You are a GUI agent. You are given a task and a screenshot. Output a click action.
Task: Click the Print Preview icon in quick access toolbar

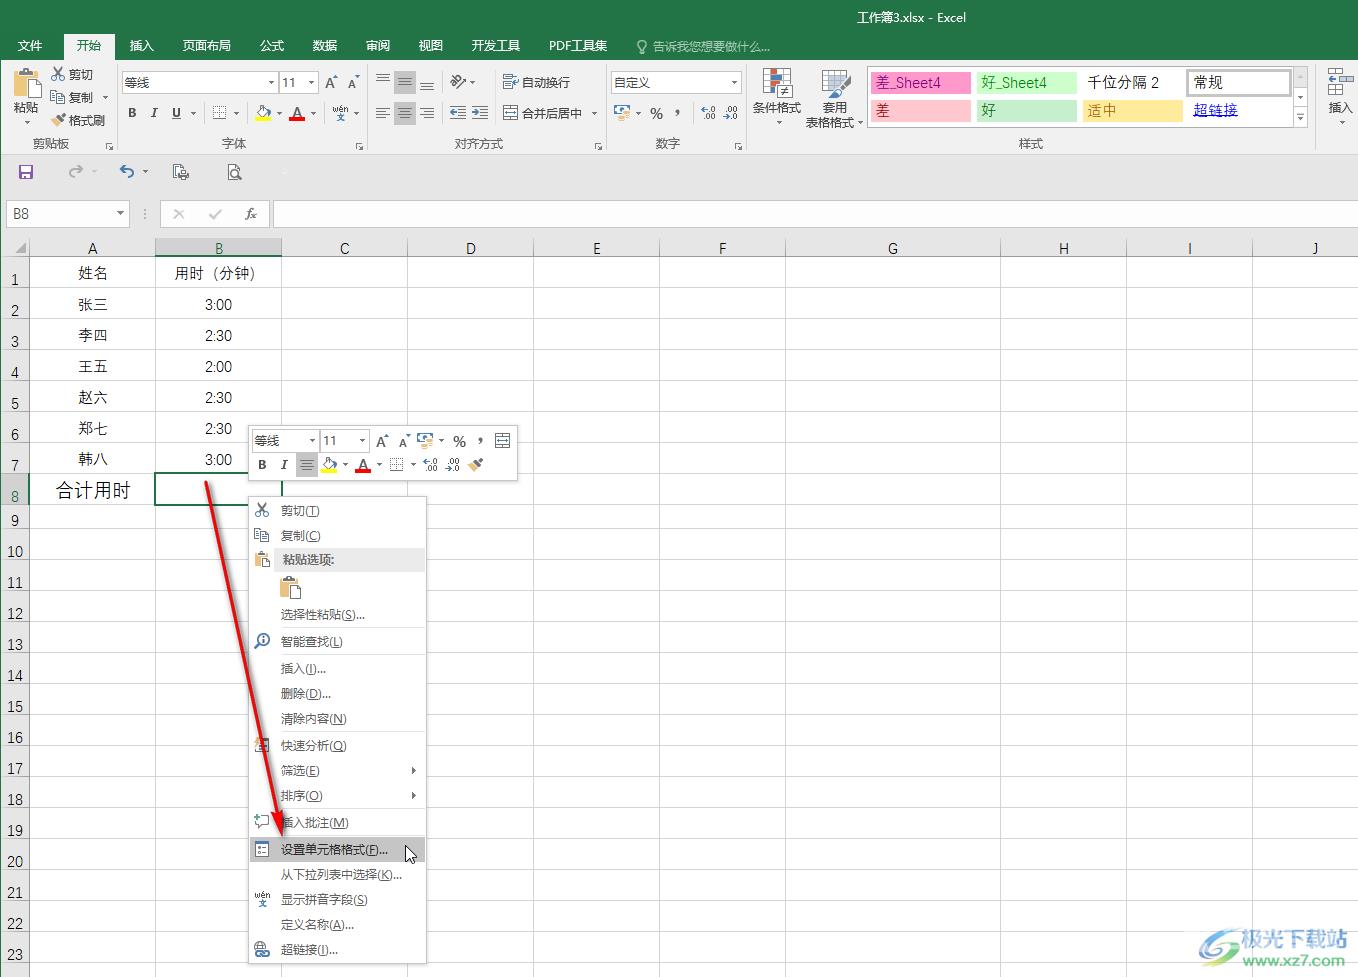pyautogui.click(x=234, y=172)
